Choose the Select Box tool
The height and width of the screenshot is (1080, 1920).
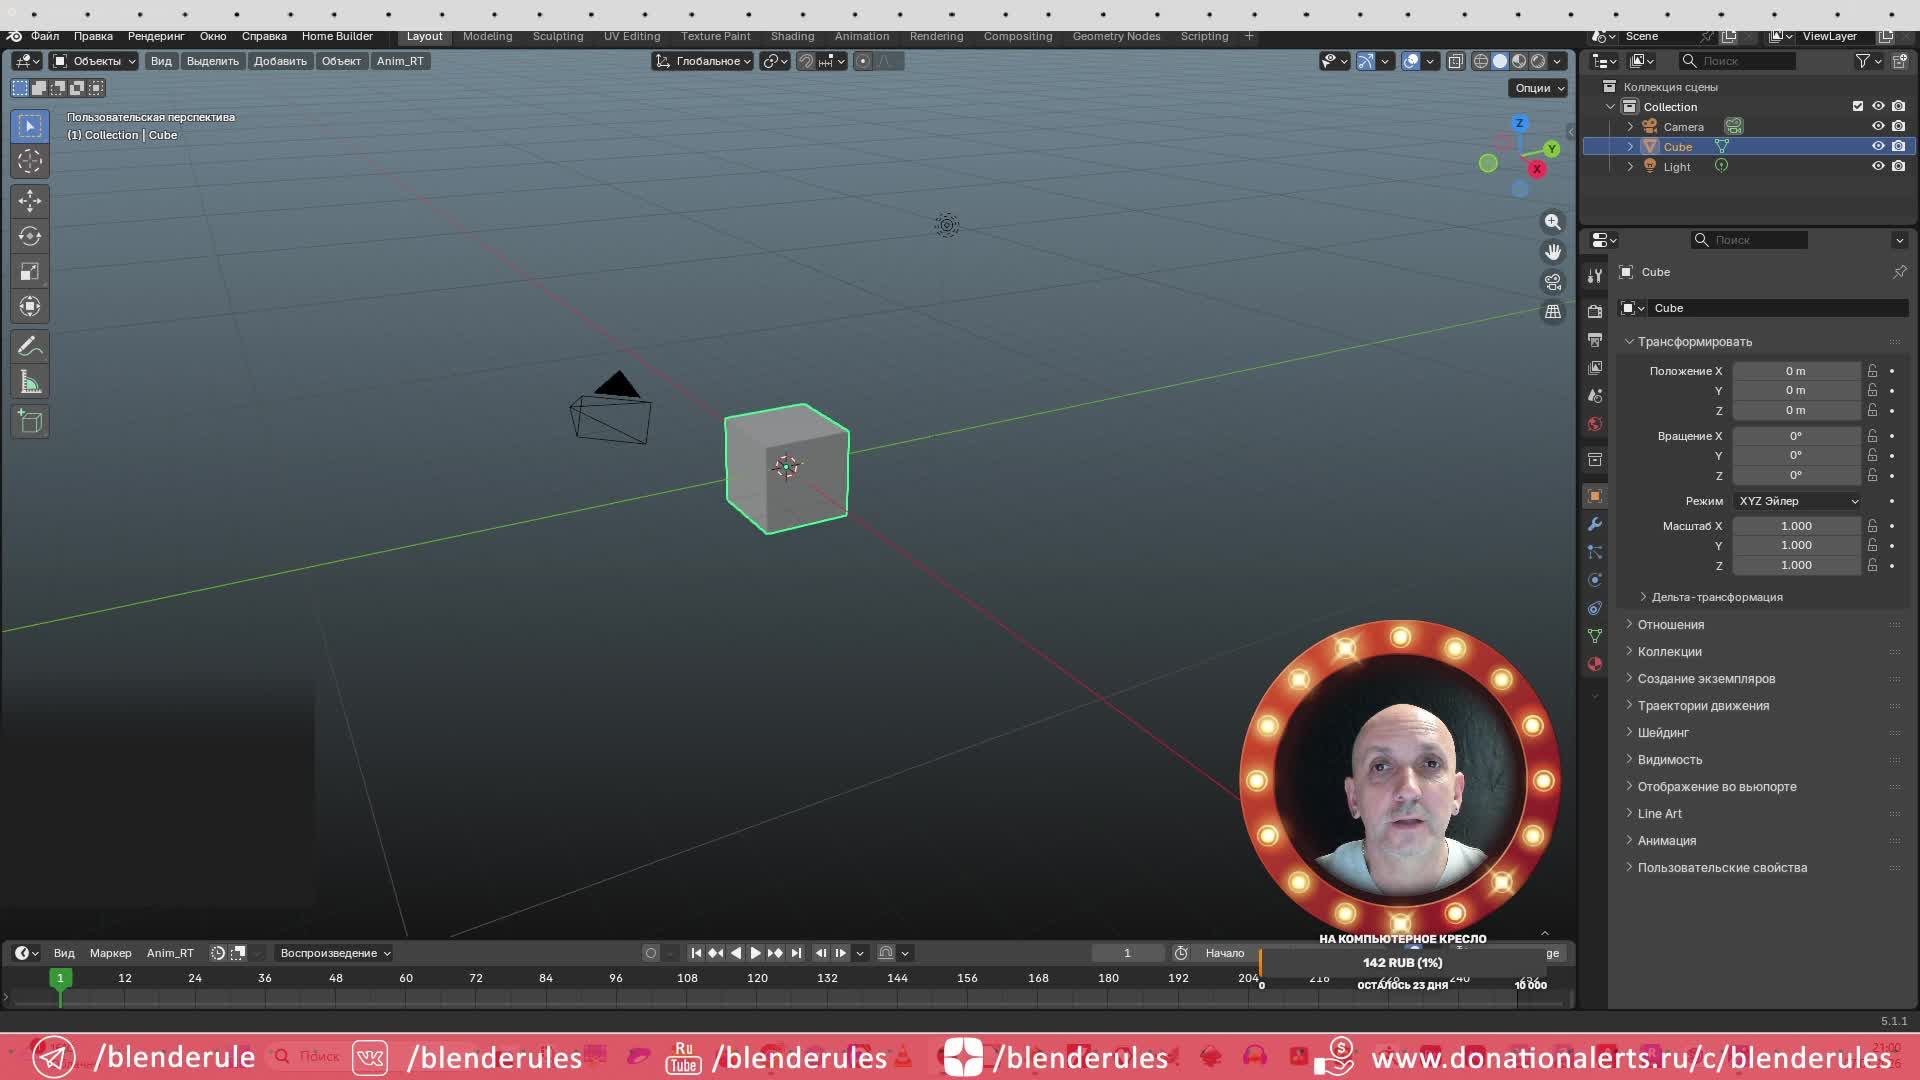(30, 126)
